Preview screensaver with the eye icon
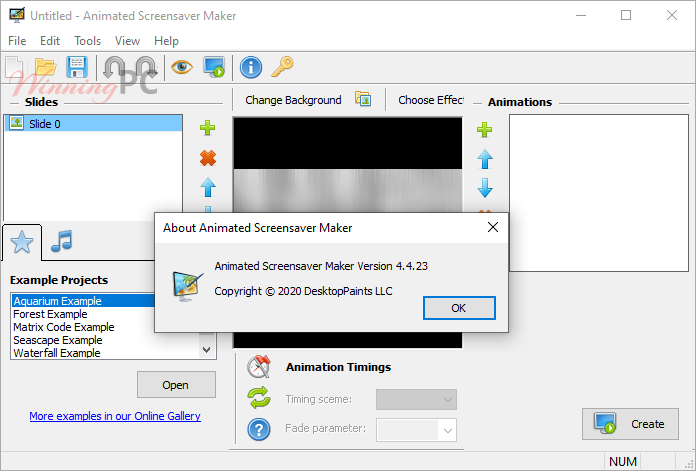696x471 pixels. pyautogui.click(x=182, y=67)
